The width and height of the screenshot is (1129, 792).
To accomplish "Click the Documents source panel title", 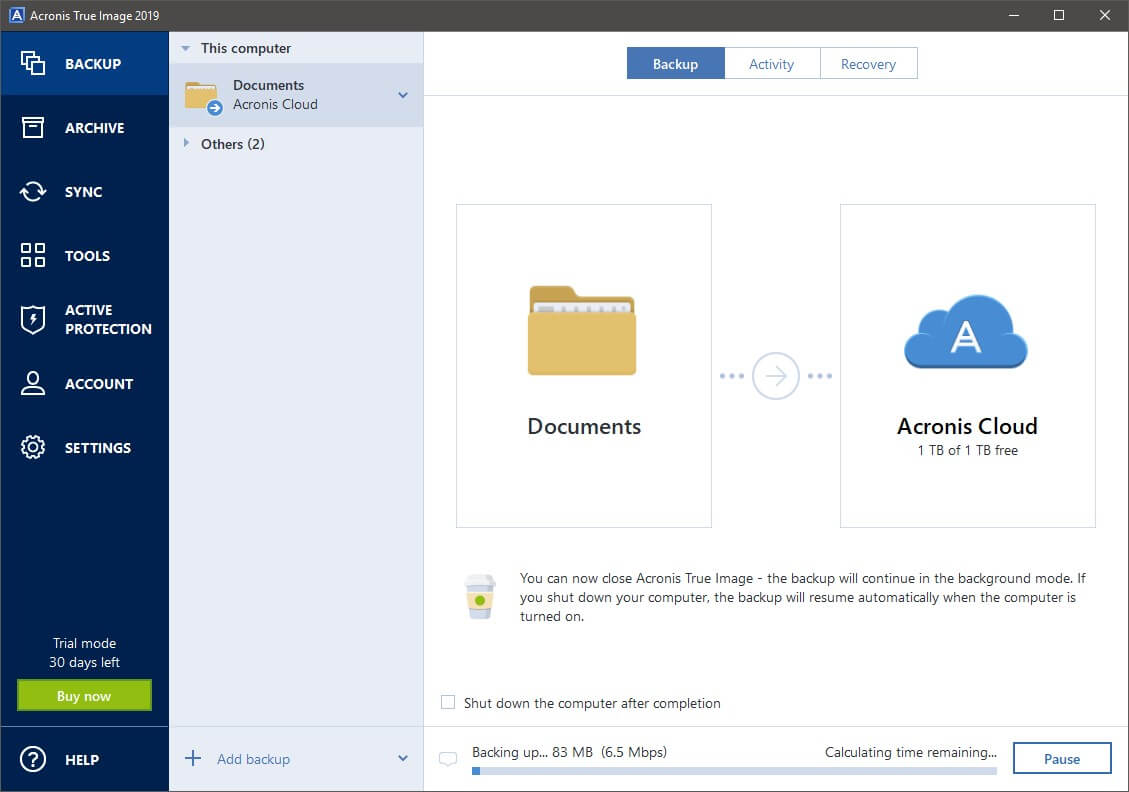I will pos(584,426).
